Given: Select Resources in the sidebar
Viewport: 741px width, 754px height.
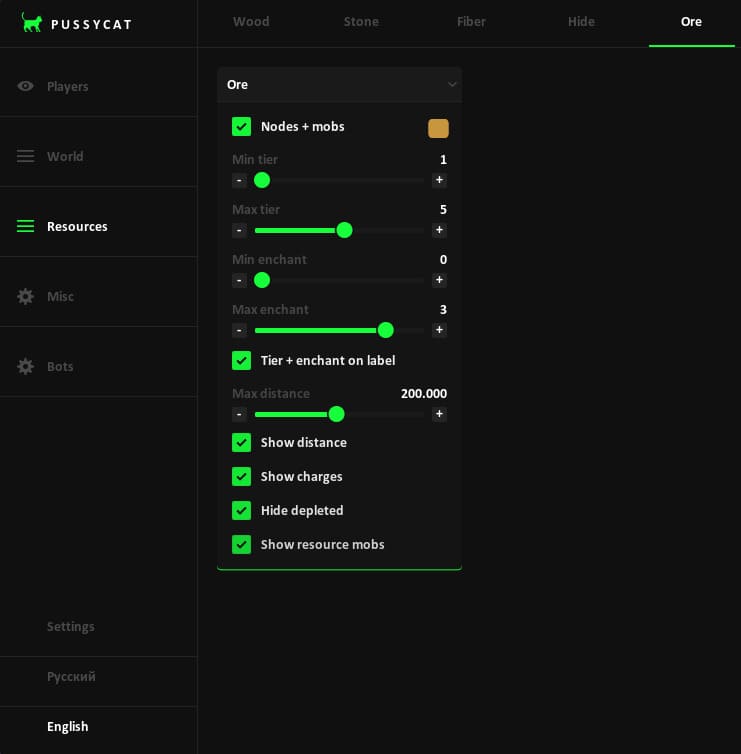Looking at the screenshot, I should 99,226.
